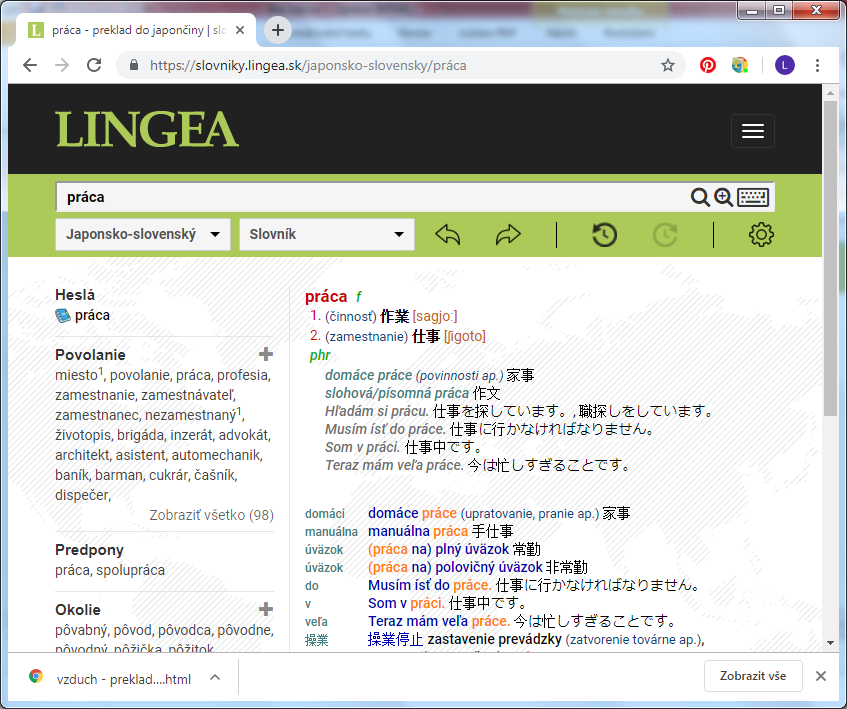Click the dispečer link
Viewport: 847px width, 709px height.
(x=82, y=495)
